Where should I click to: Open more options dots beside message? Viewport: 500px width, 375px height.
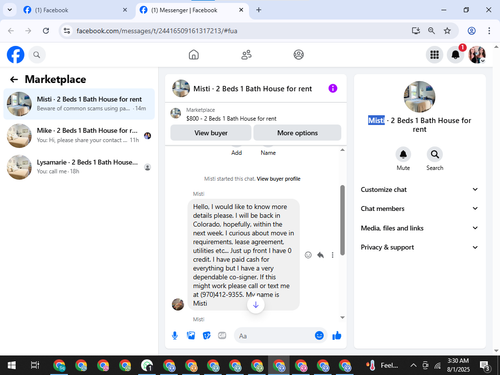point(332,255)
